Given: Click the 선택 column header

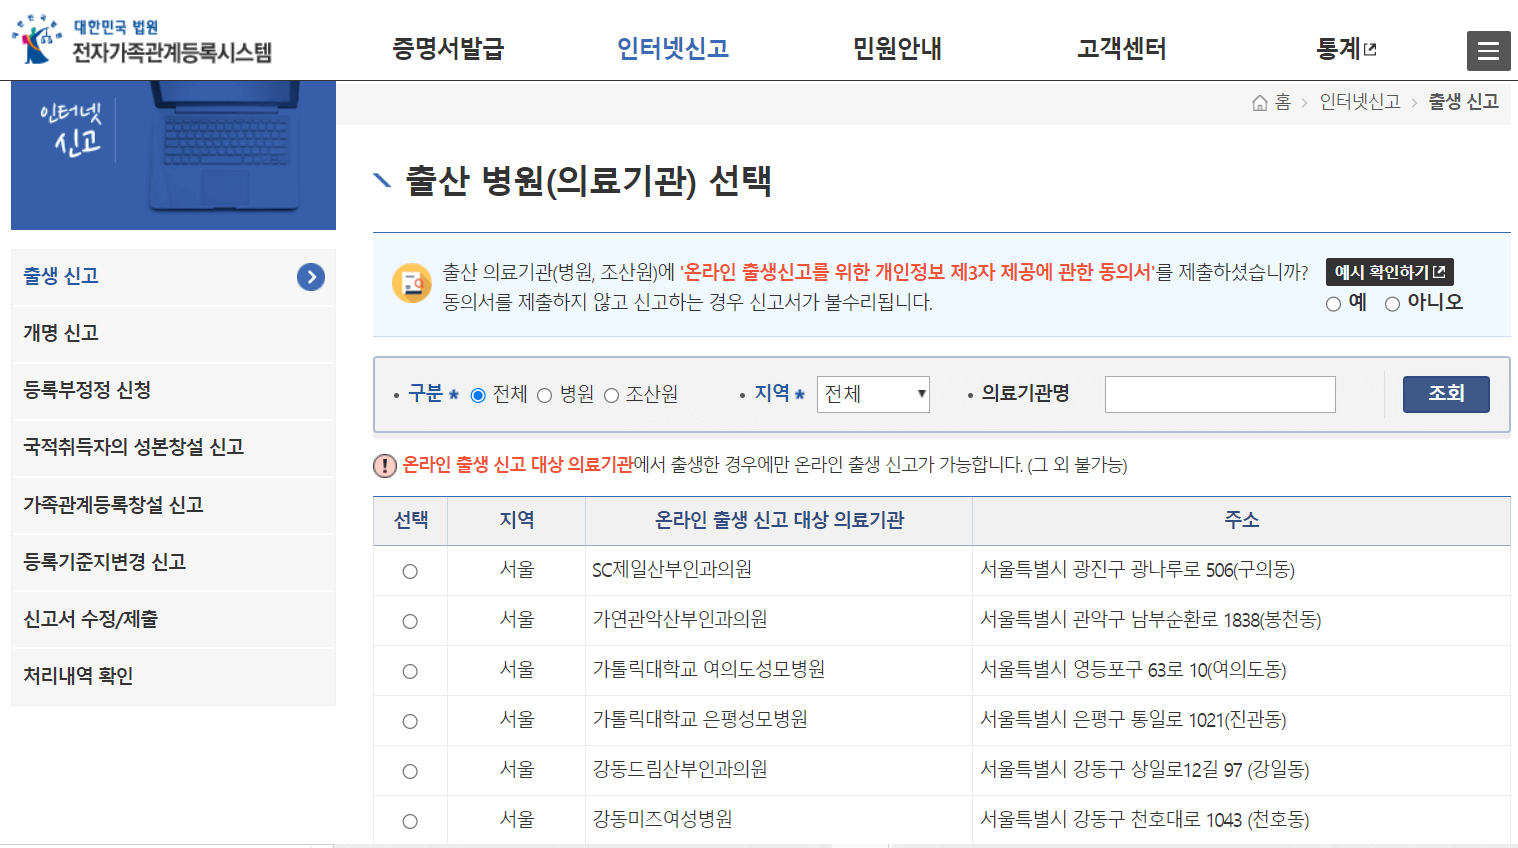Looking at the screenshot, I should click(411, 520).
